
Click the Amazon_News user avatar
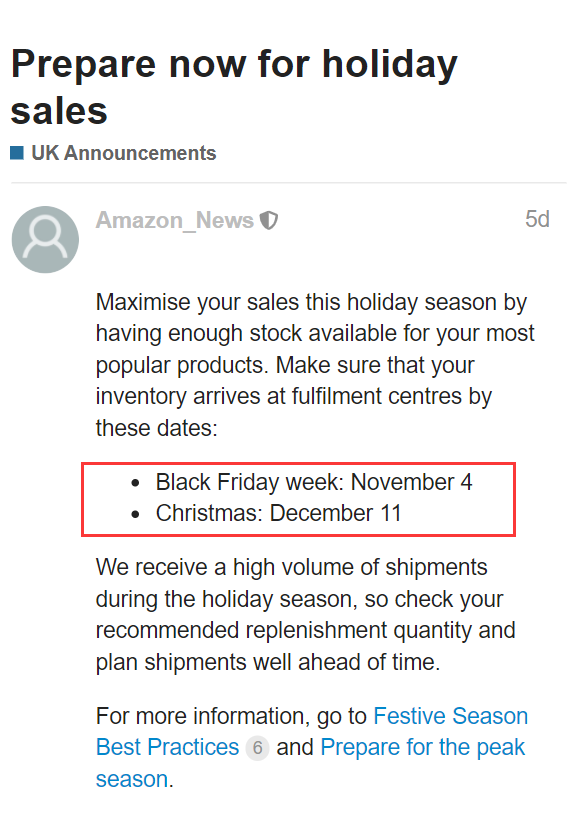coord(45,240)
